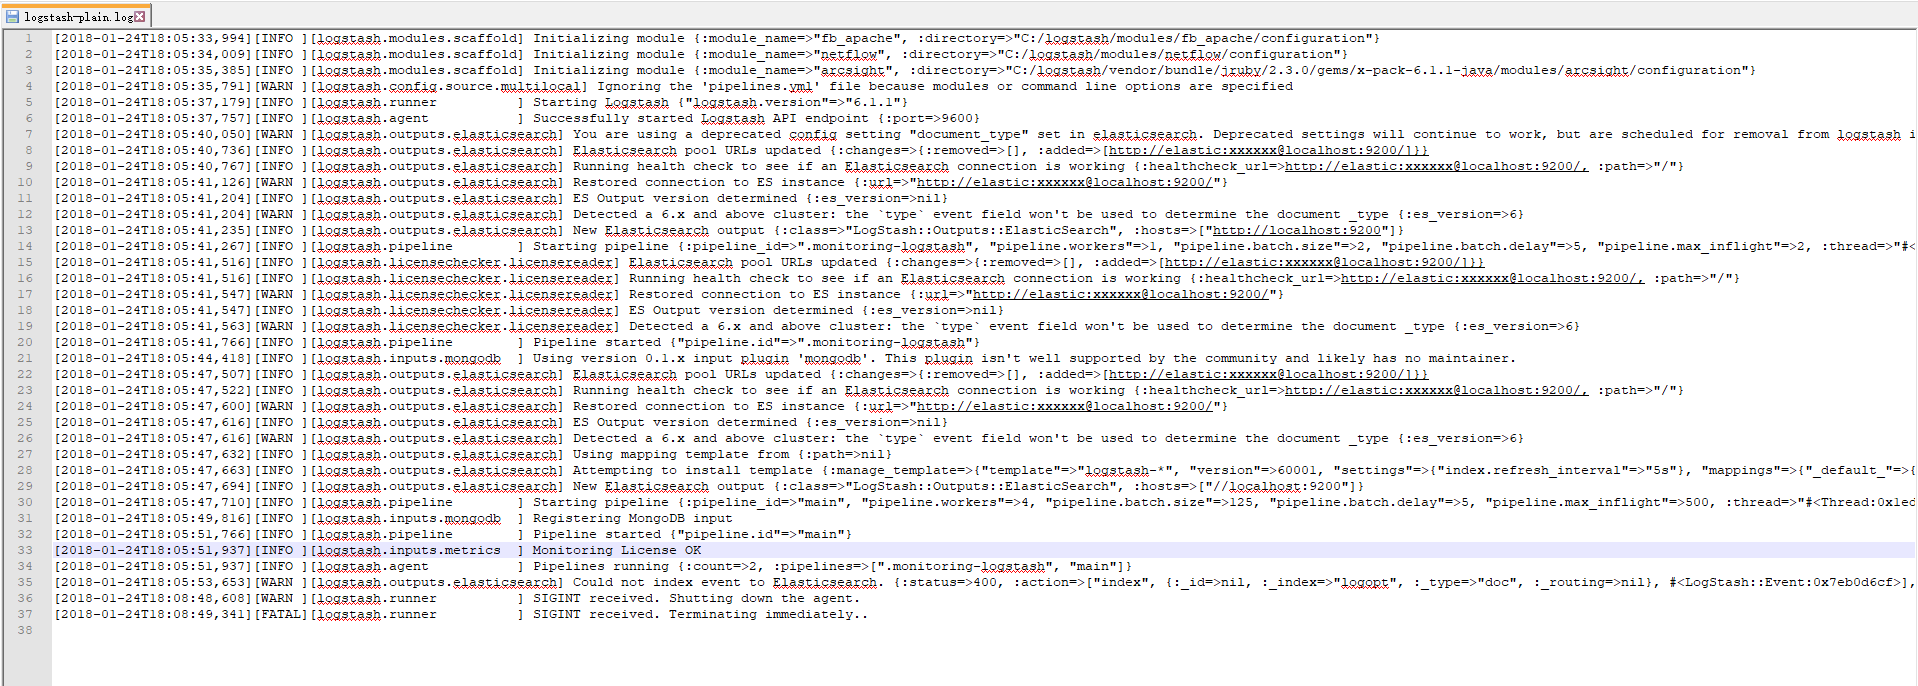This screenshot has height=686, width=1918.
Task: Click line number 35 in the margin
Action: click(25, 582)
